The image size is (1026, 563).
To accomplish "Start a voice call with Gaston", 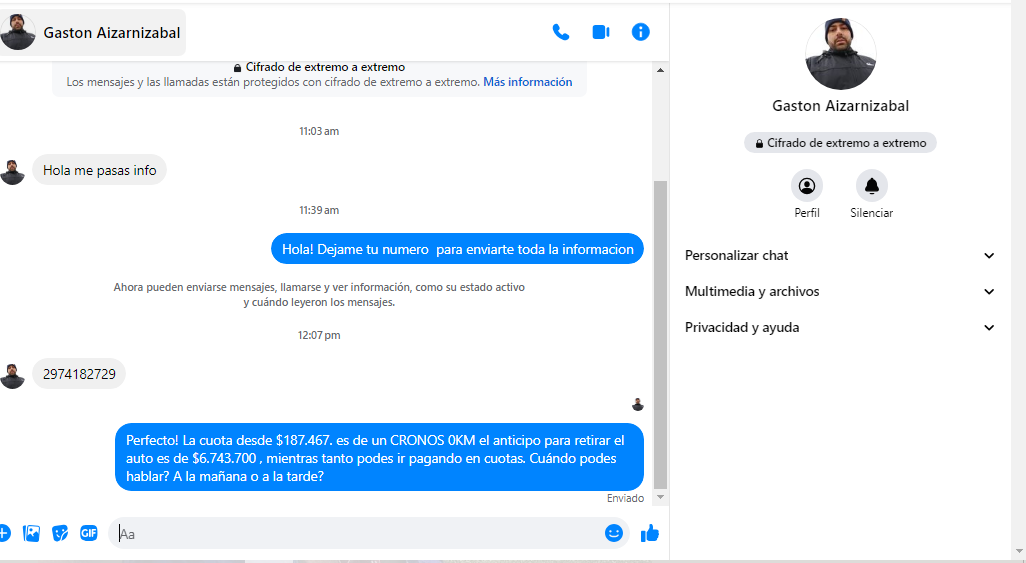I will tap(560, 32).
